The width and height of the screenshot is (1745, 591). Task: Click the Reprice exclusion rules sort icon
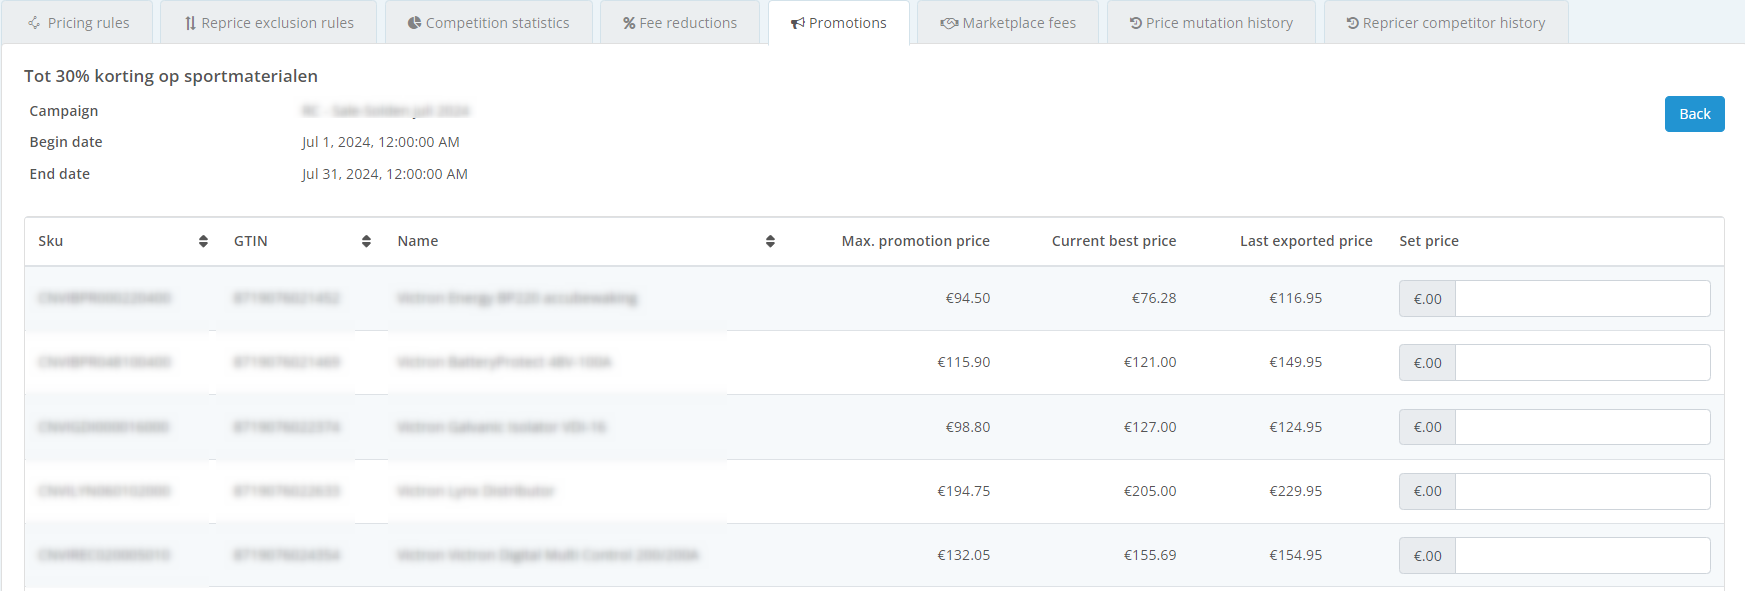pyautogui.click(x=190, y=23)
